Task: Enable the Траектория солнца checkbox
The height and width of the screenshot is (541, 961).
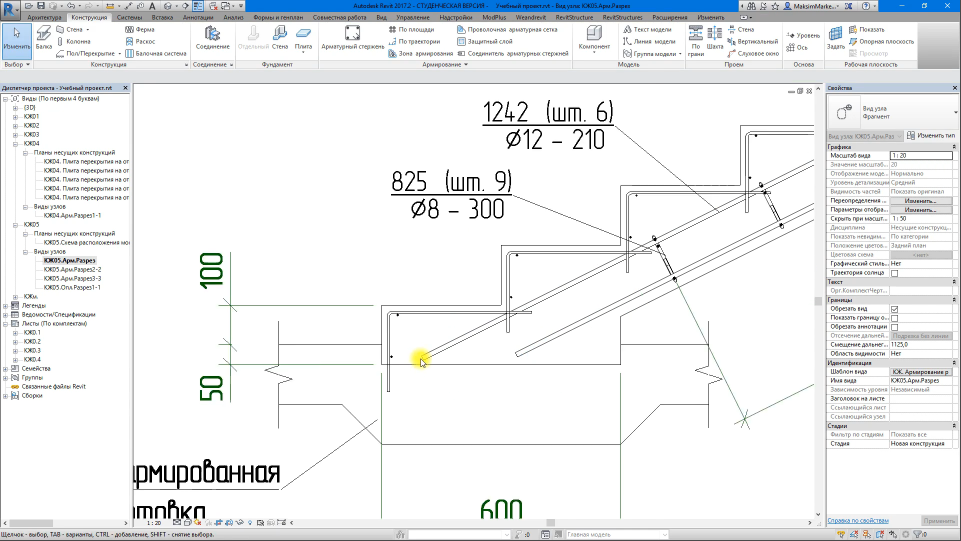Action: pos(894,273)
